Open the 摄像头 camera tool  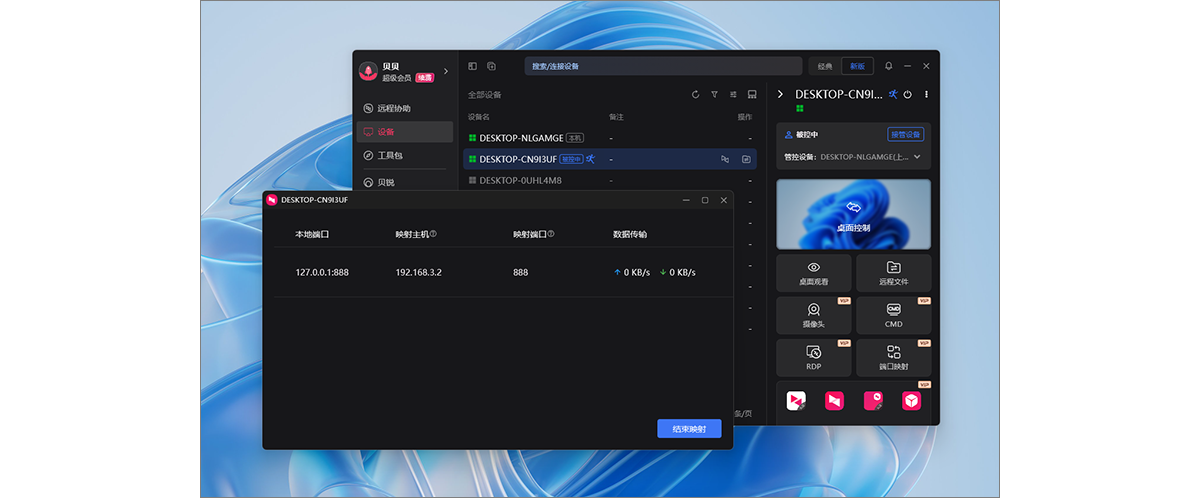[814, 315]
